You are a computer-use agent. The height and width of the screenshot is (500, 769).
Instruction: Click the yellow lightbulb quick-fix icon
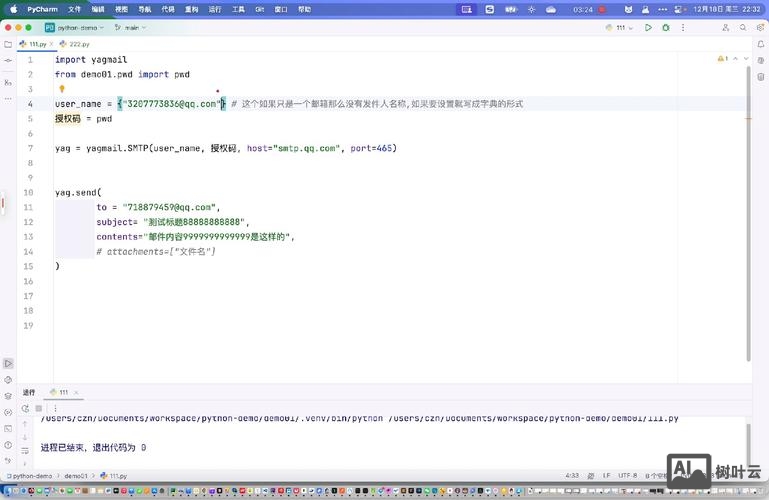point(61,89)
